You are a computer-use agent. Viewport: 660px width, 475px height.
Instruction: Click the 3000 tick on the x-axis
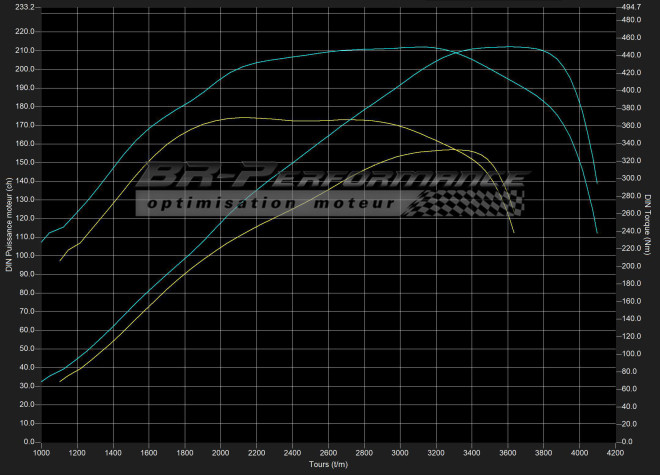coord(400,453)
